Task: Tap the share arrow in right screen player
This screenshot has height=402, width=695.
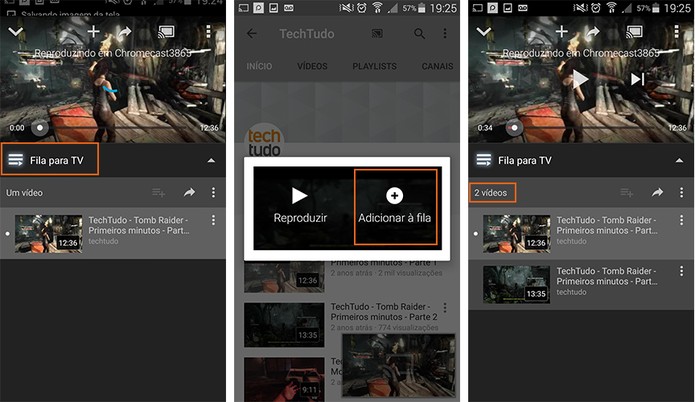Action: tap(593, 31)
